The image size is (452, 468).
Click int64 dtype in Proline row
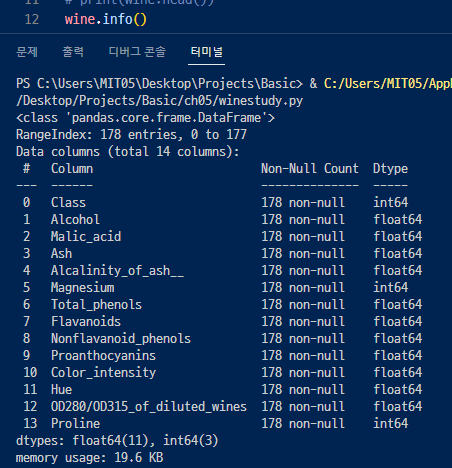390,424
